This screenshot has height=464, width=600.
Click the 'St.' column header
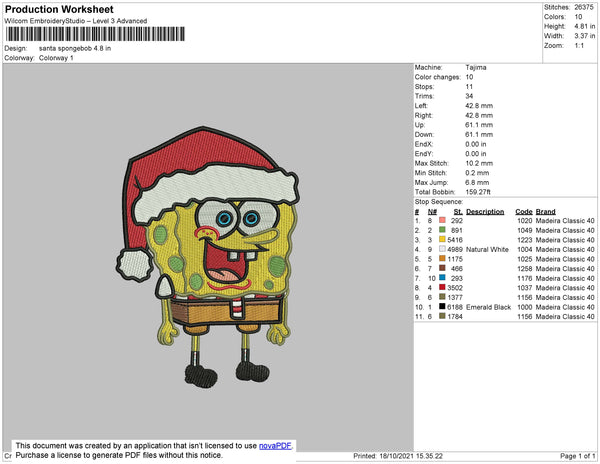458,212
